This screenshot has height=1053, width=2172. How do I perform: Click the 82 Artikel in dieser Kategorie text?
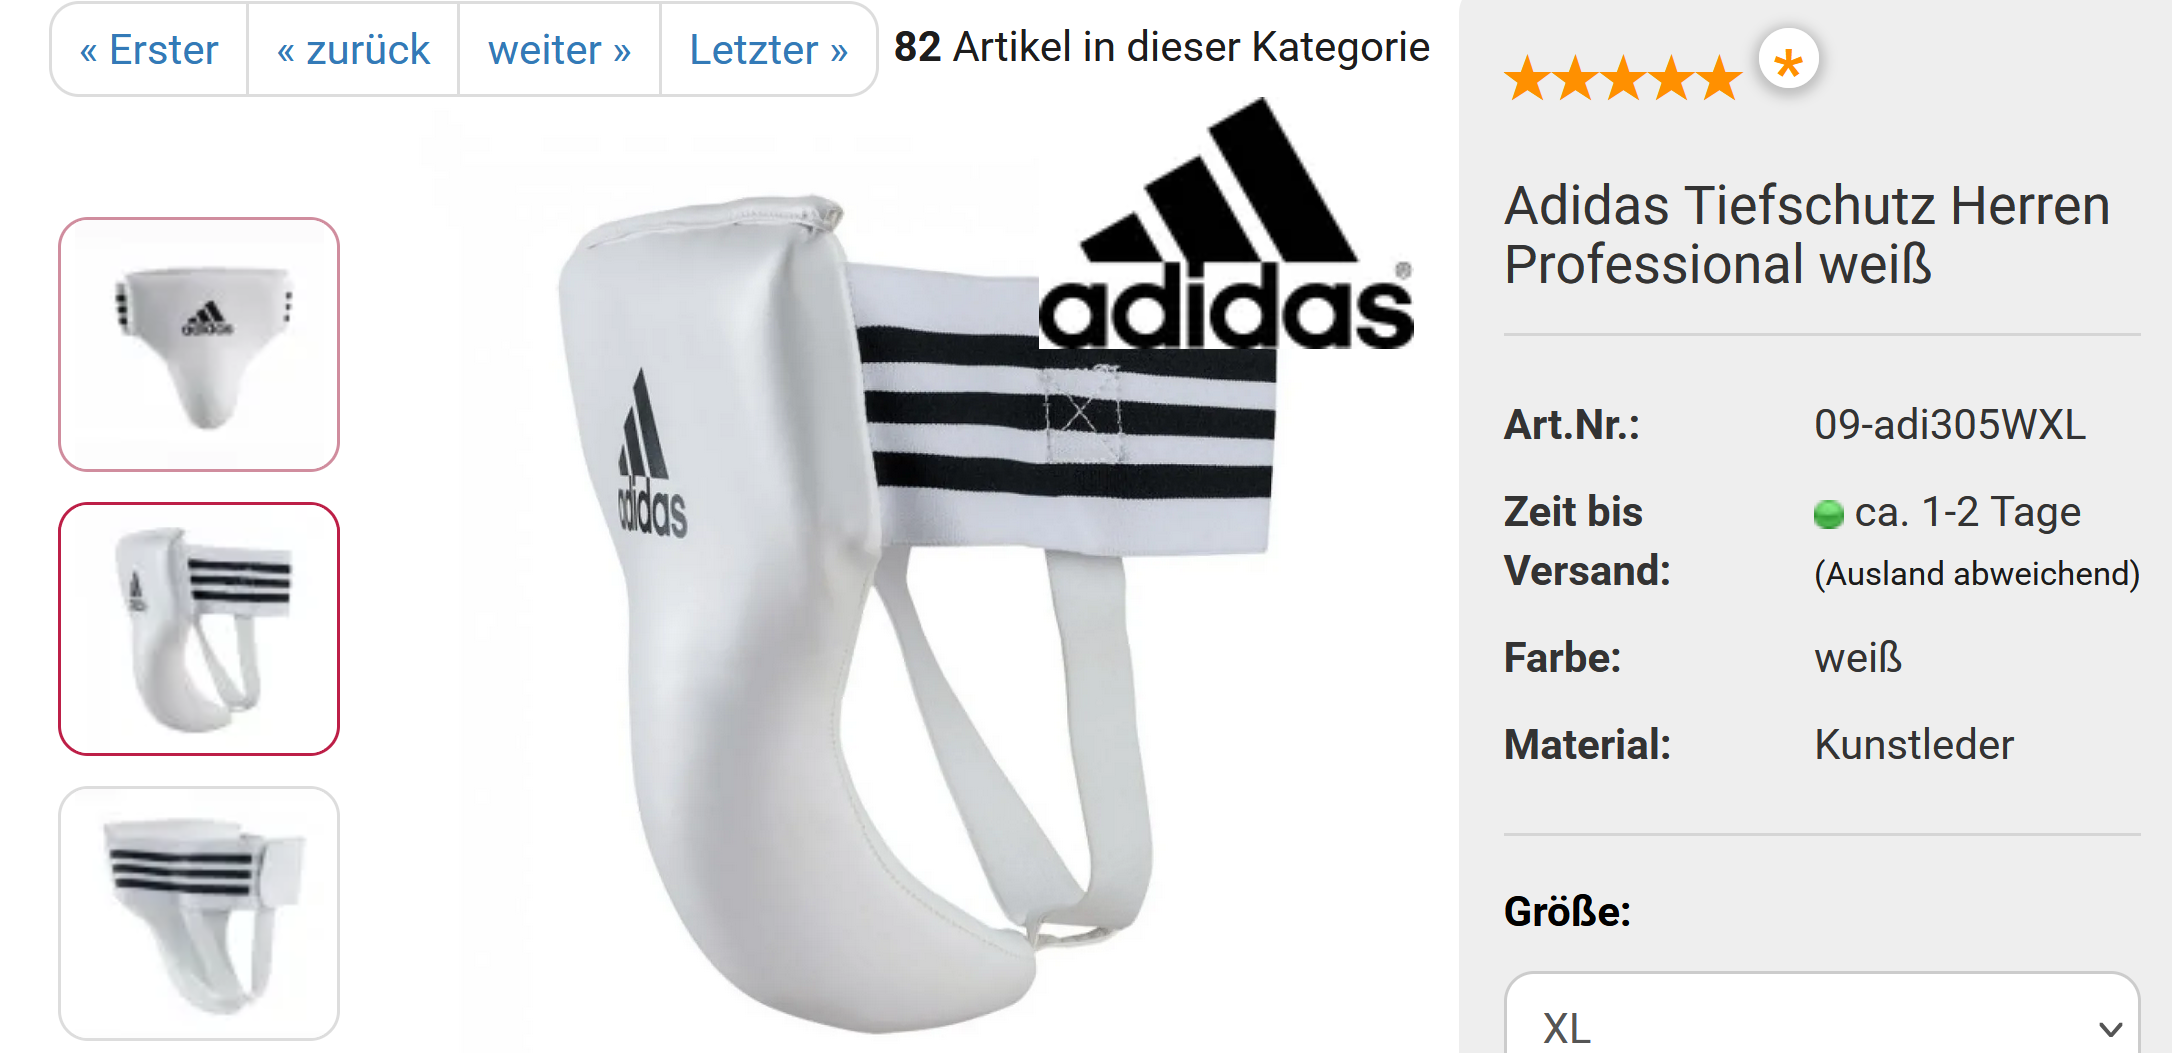click(x=1162, y=47)
